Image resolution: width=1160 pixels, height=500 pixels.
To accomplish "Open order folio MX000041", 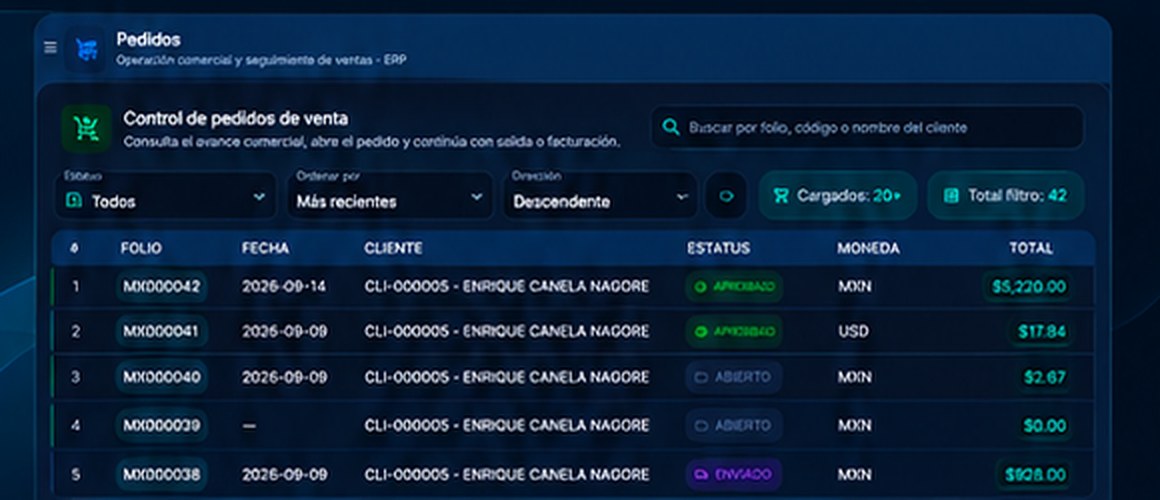I will pos(161,332).
